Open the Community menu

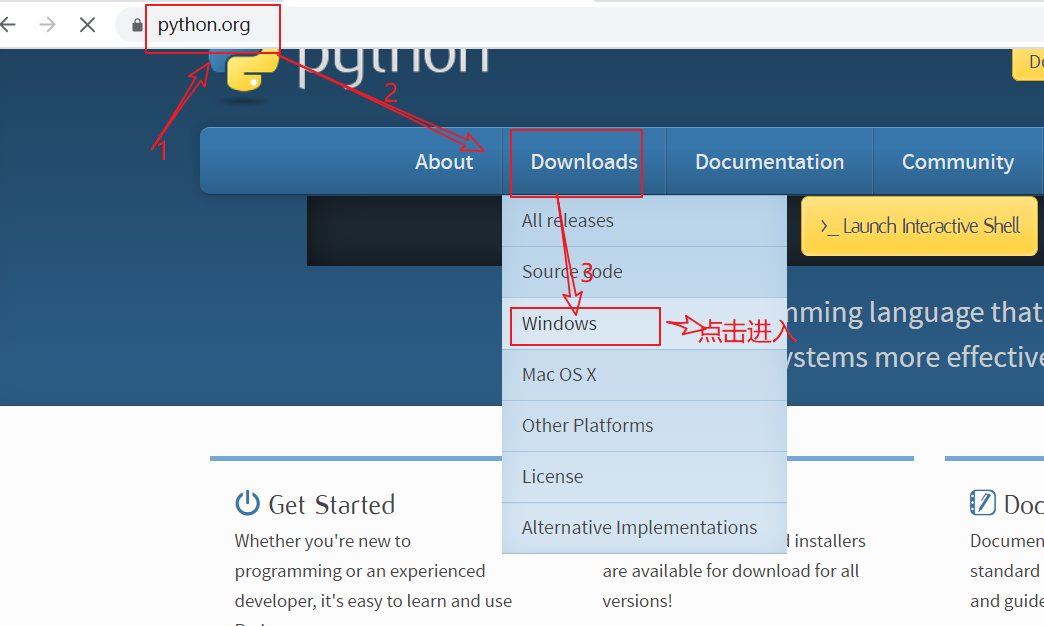[957, 161]
